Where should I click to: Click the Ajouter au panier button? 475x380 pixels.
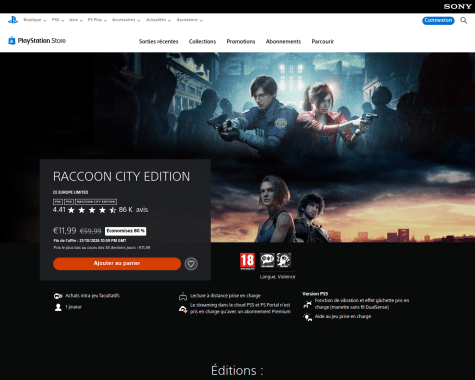[x=117, y=263]
